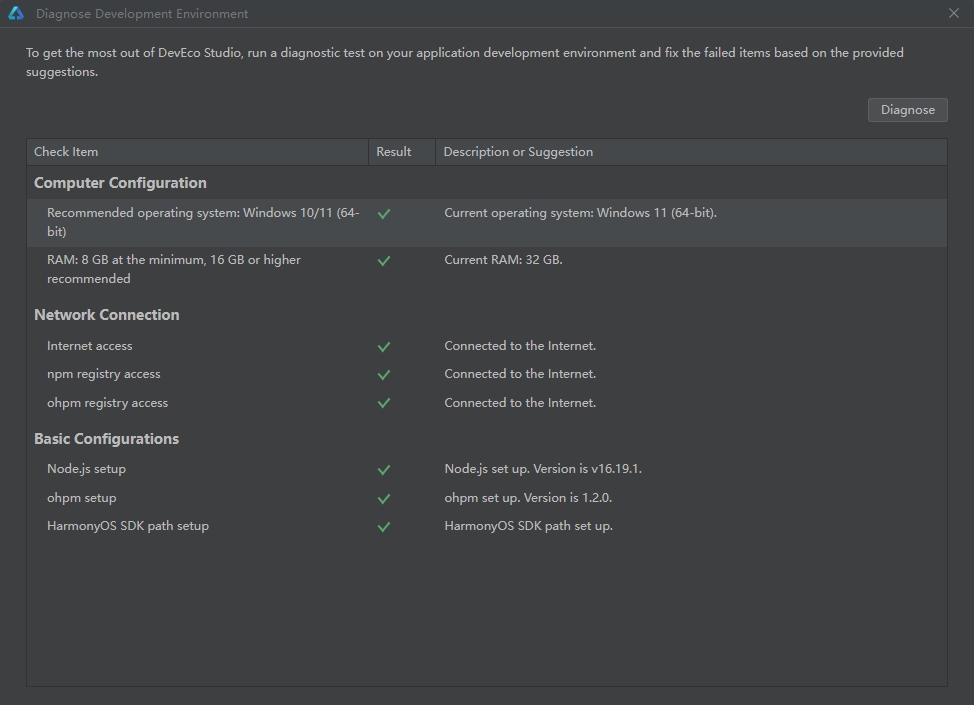Click the Diagnose button

pyautogui.click(x=907, y=110)
